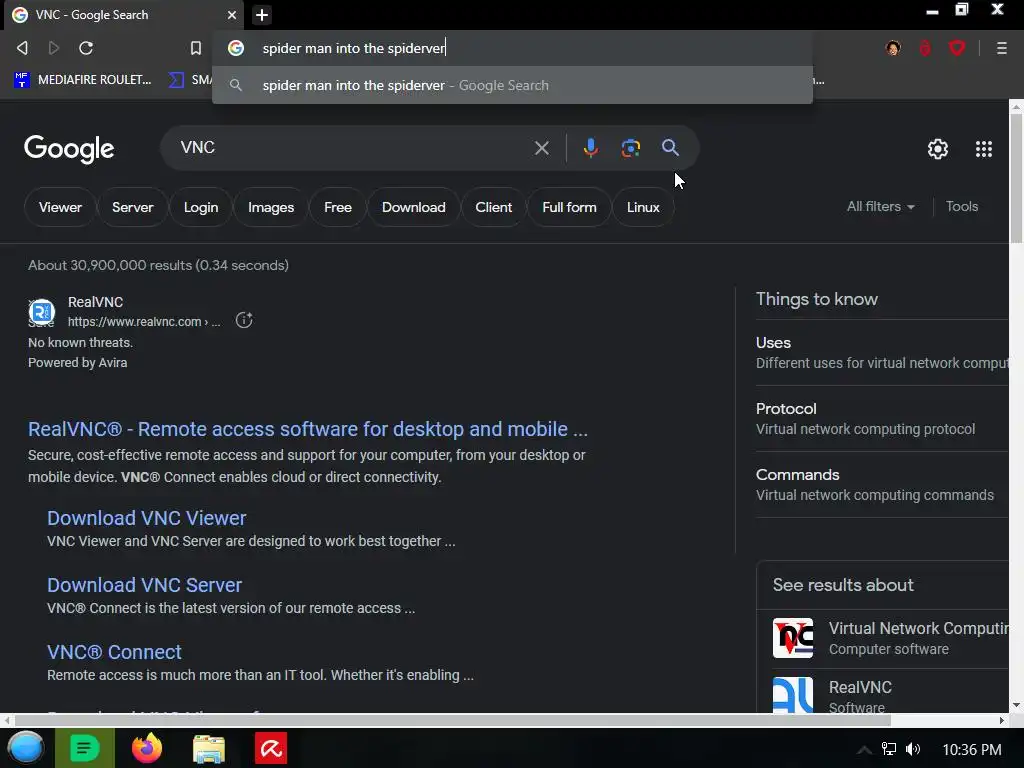
Task: Click the scroll down arrow
Action: pos(1016,705)
